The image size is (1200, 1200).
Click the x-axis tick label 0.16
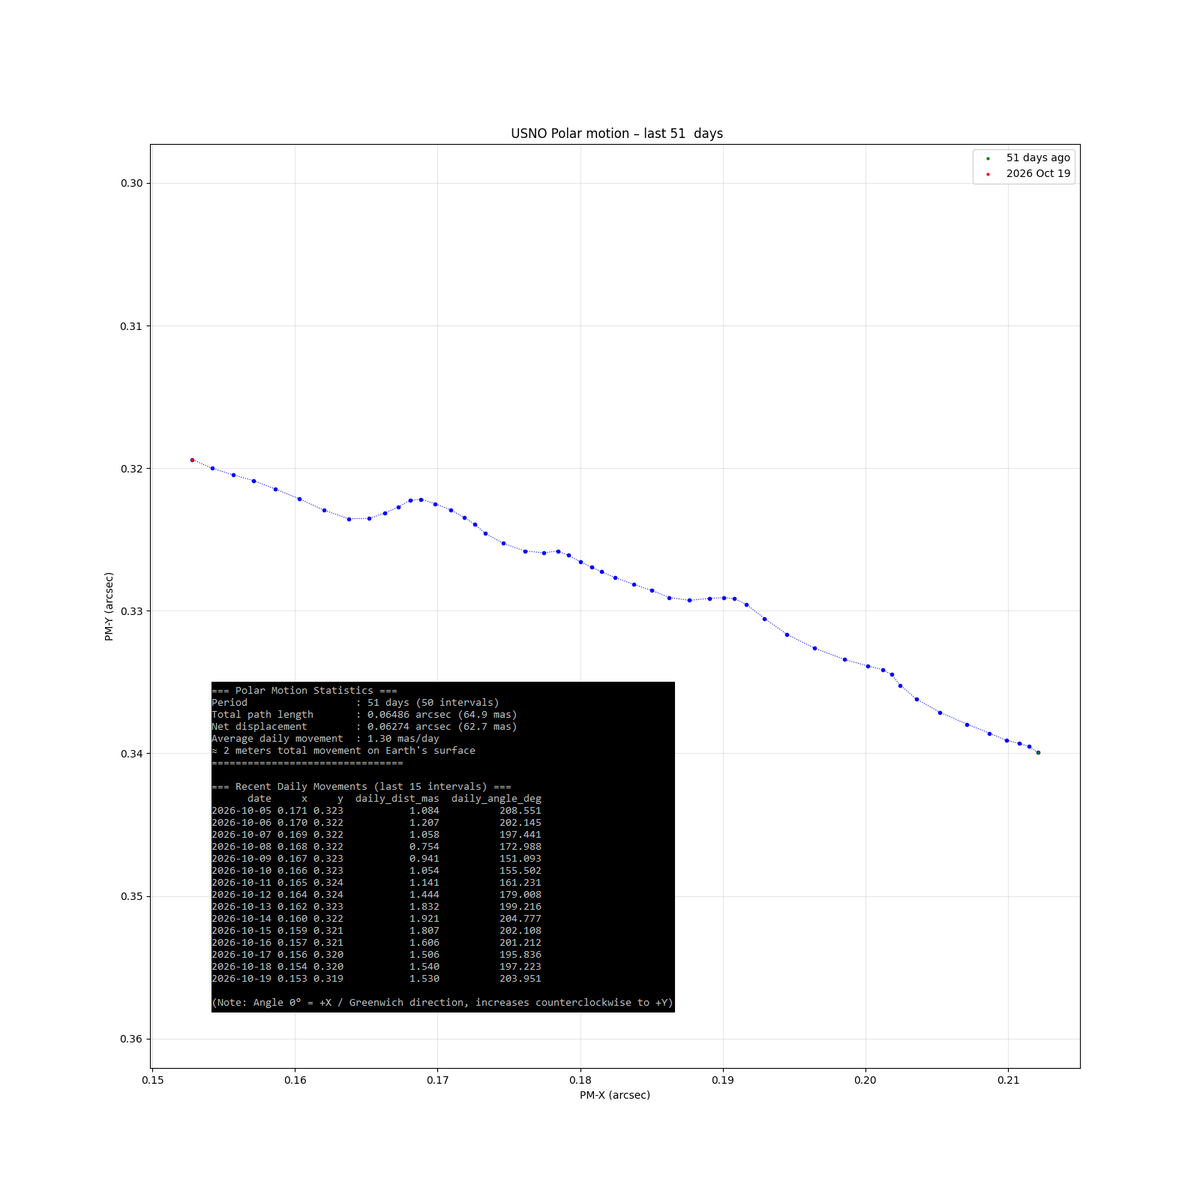[x=295, y=1080]
